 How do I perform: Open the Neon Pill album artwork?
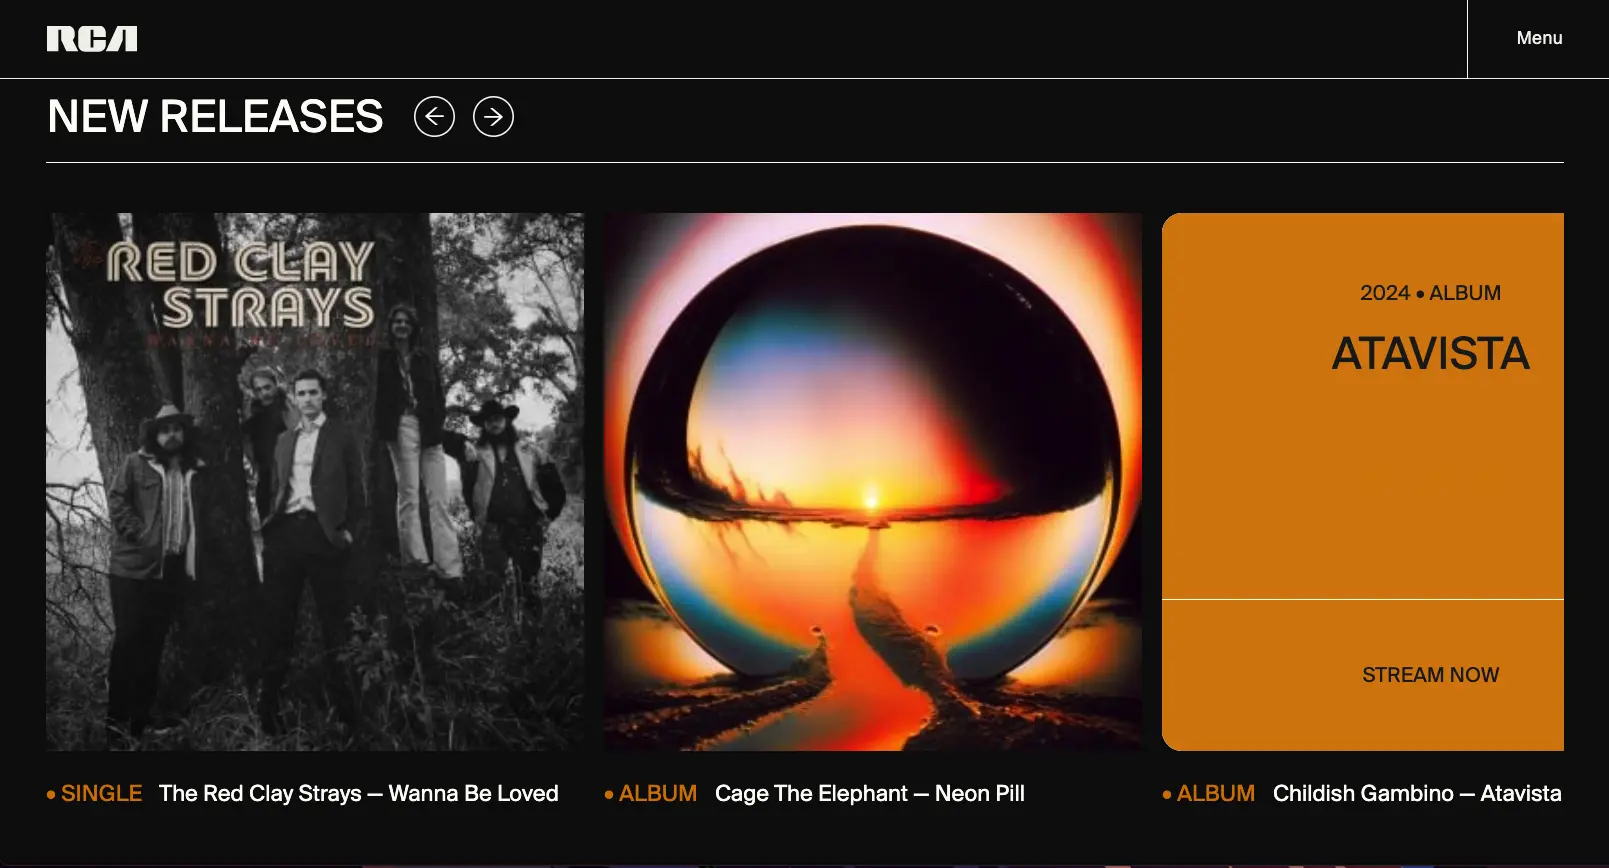click(x=873, y=482)
